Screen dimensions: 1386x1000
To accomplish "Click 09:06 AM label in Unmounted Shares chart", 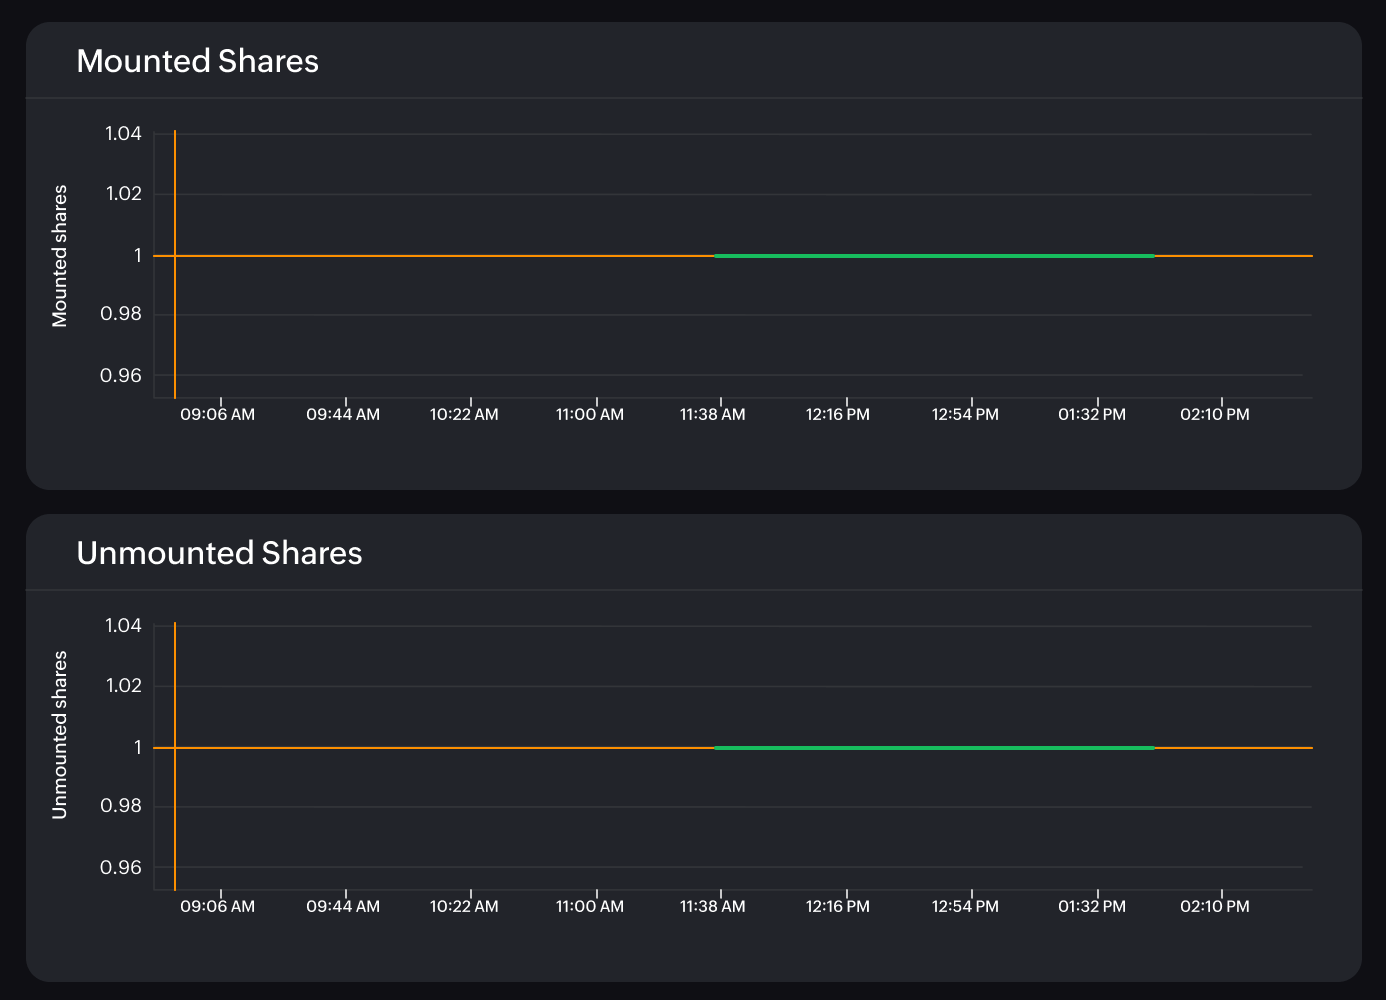I will [x=217, y=906].
